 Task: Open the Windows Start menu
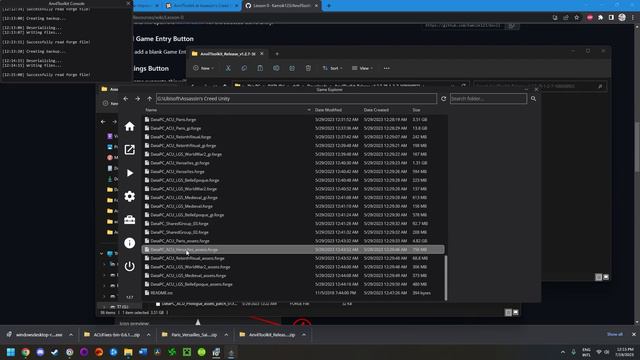pyautogui.click(x=11, y=352)
